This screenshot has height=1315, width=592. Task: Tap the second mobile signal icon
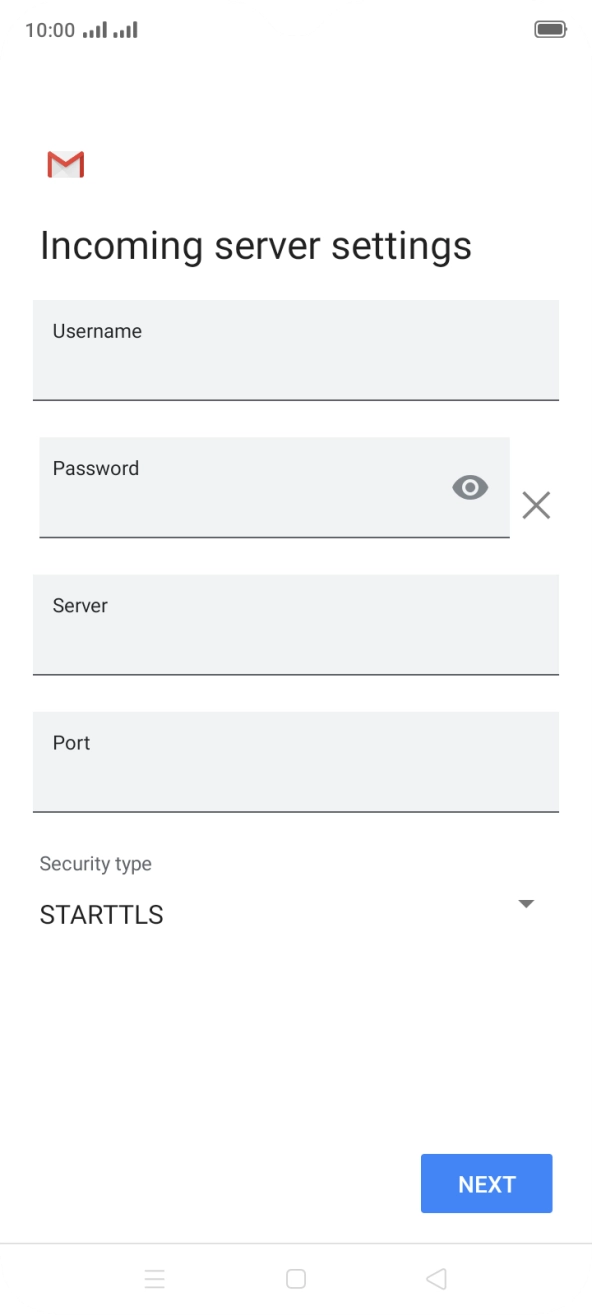pyautogui.click(x=125, y=29)
